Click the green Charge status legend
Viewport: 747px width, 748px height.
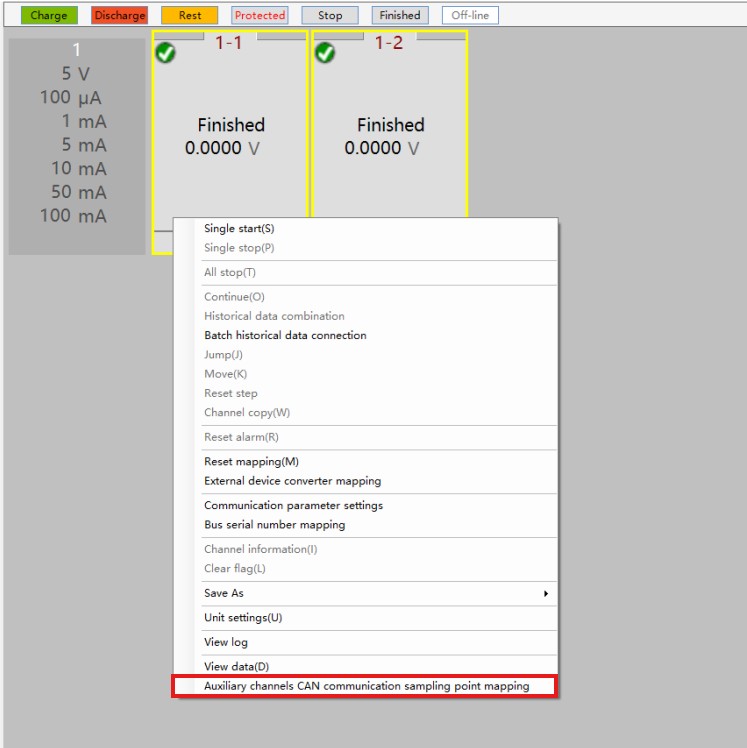tap(48, 15)
